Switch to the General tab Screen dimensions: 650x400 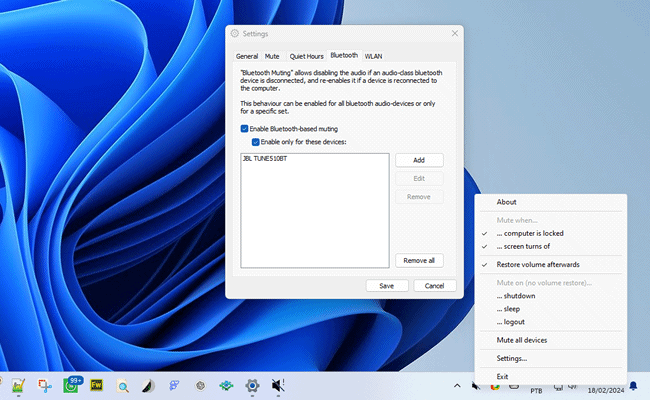click(x=247, y=56)
